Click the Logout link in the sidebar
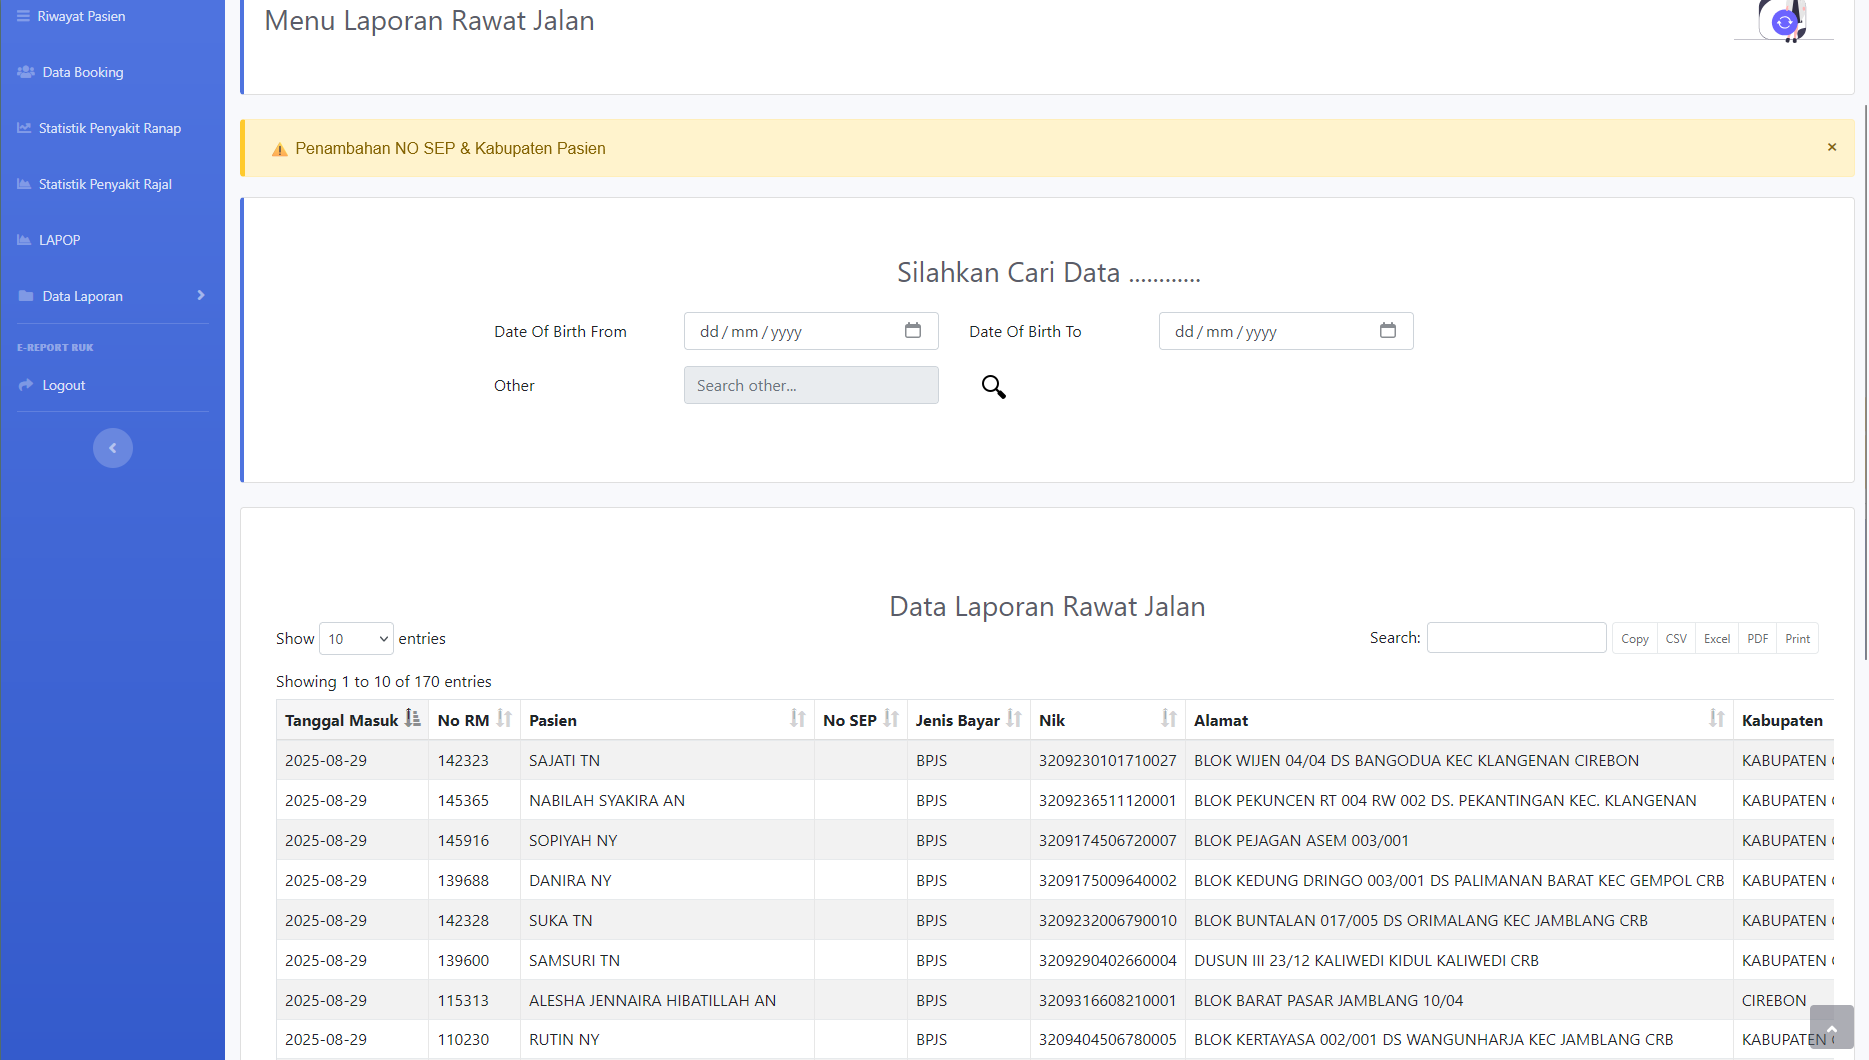The image size is (1869, 1060). click(x=64, y=385)
